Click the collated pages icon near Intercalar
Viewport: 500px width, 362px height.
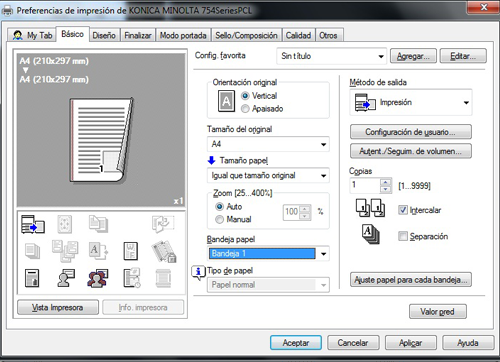point(370,208)
